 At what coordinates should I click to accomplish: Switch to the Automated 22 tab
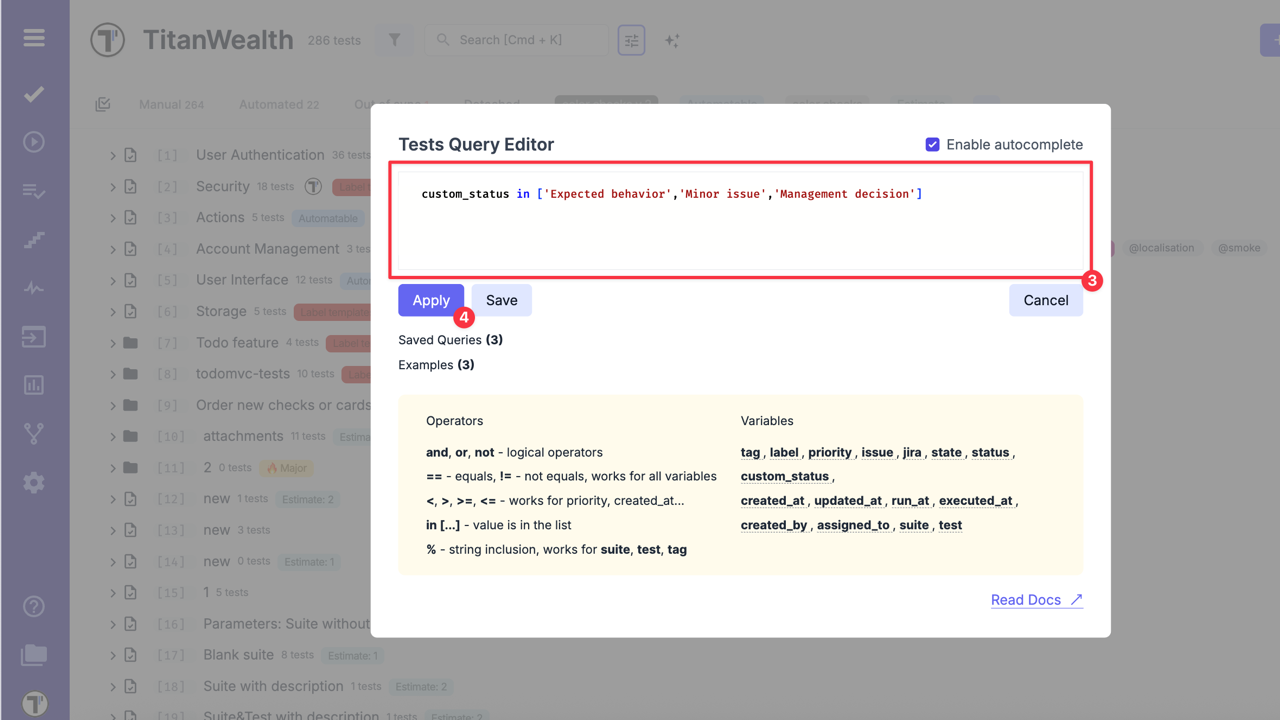(x=279, y=104)
